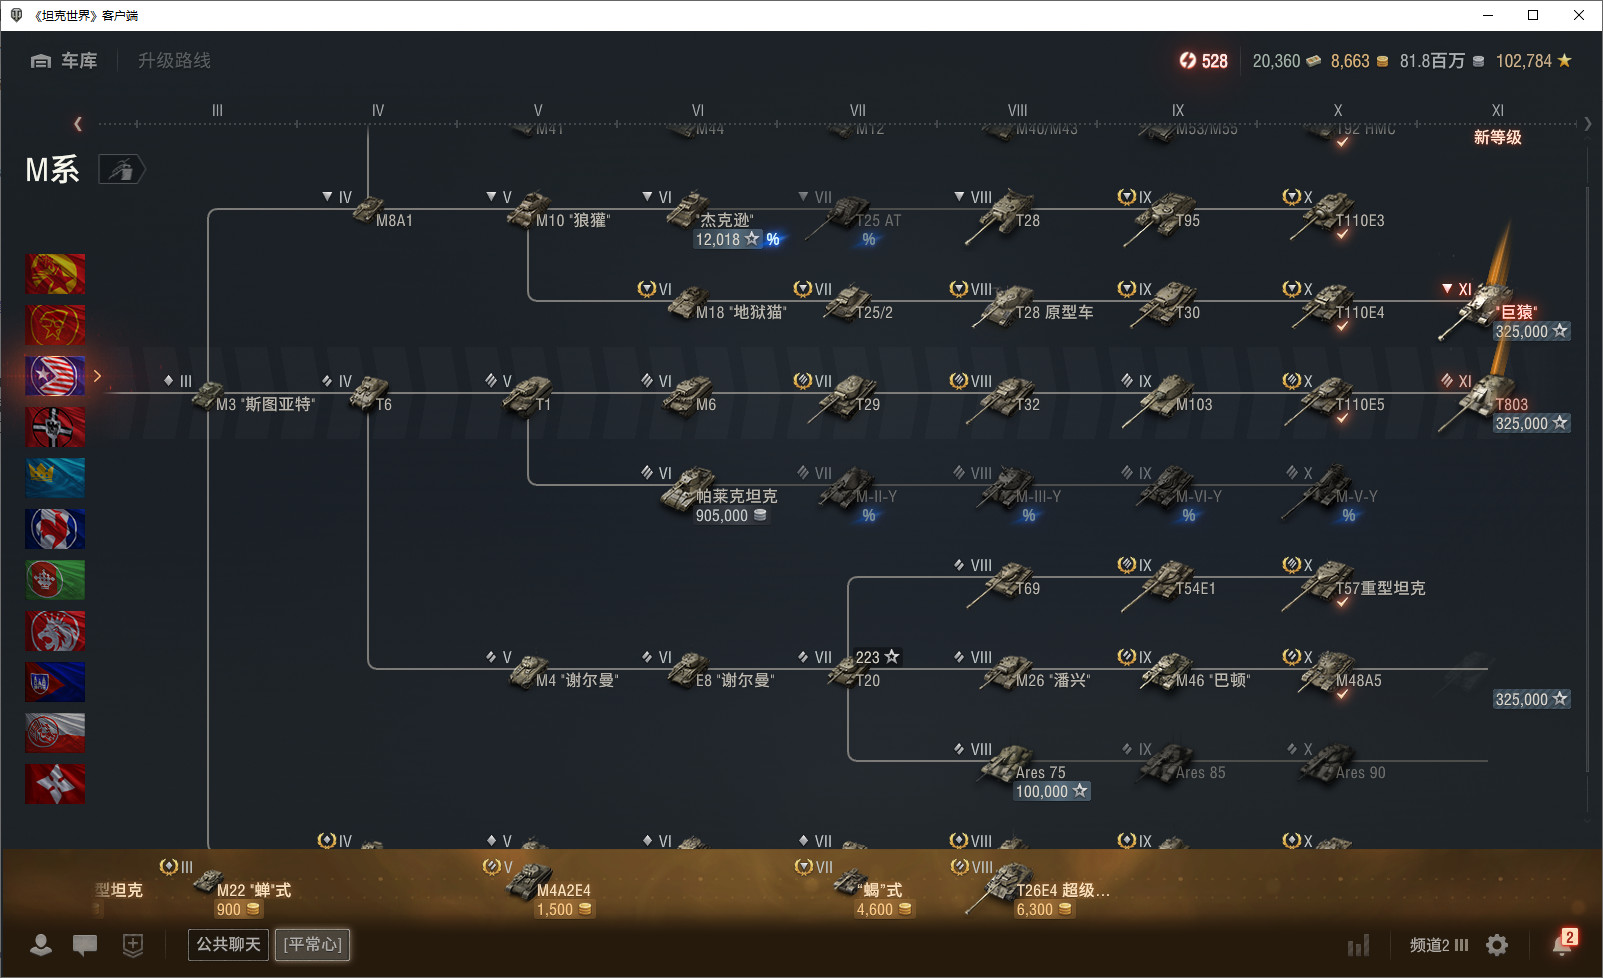Click the 新等级 label under tier XI
The width and height of the screenshot is (1603, 978).
1498,138
